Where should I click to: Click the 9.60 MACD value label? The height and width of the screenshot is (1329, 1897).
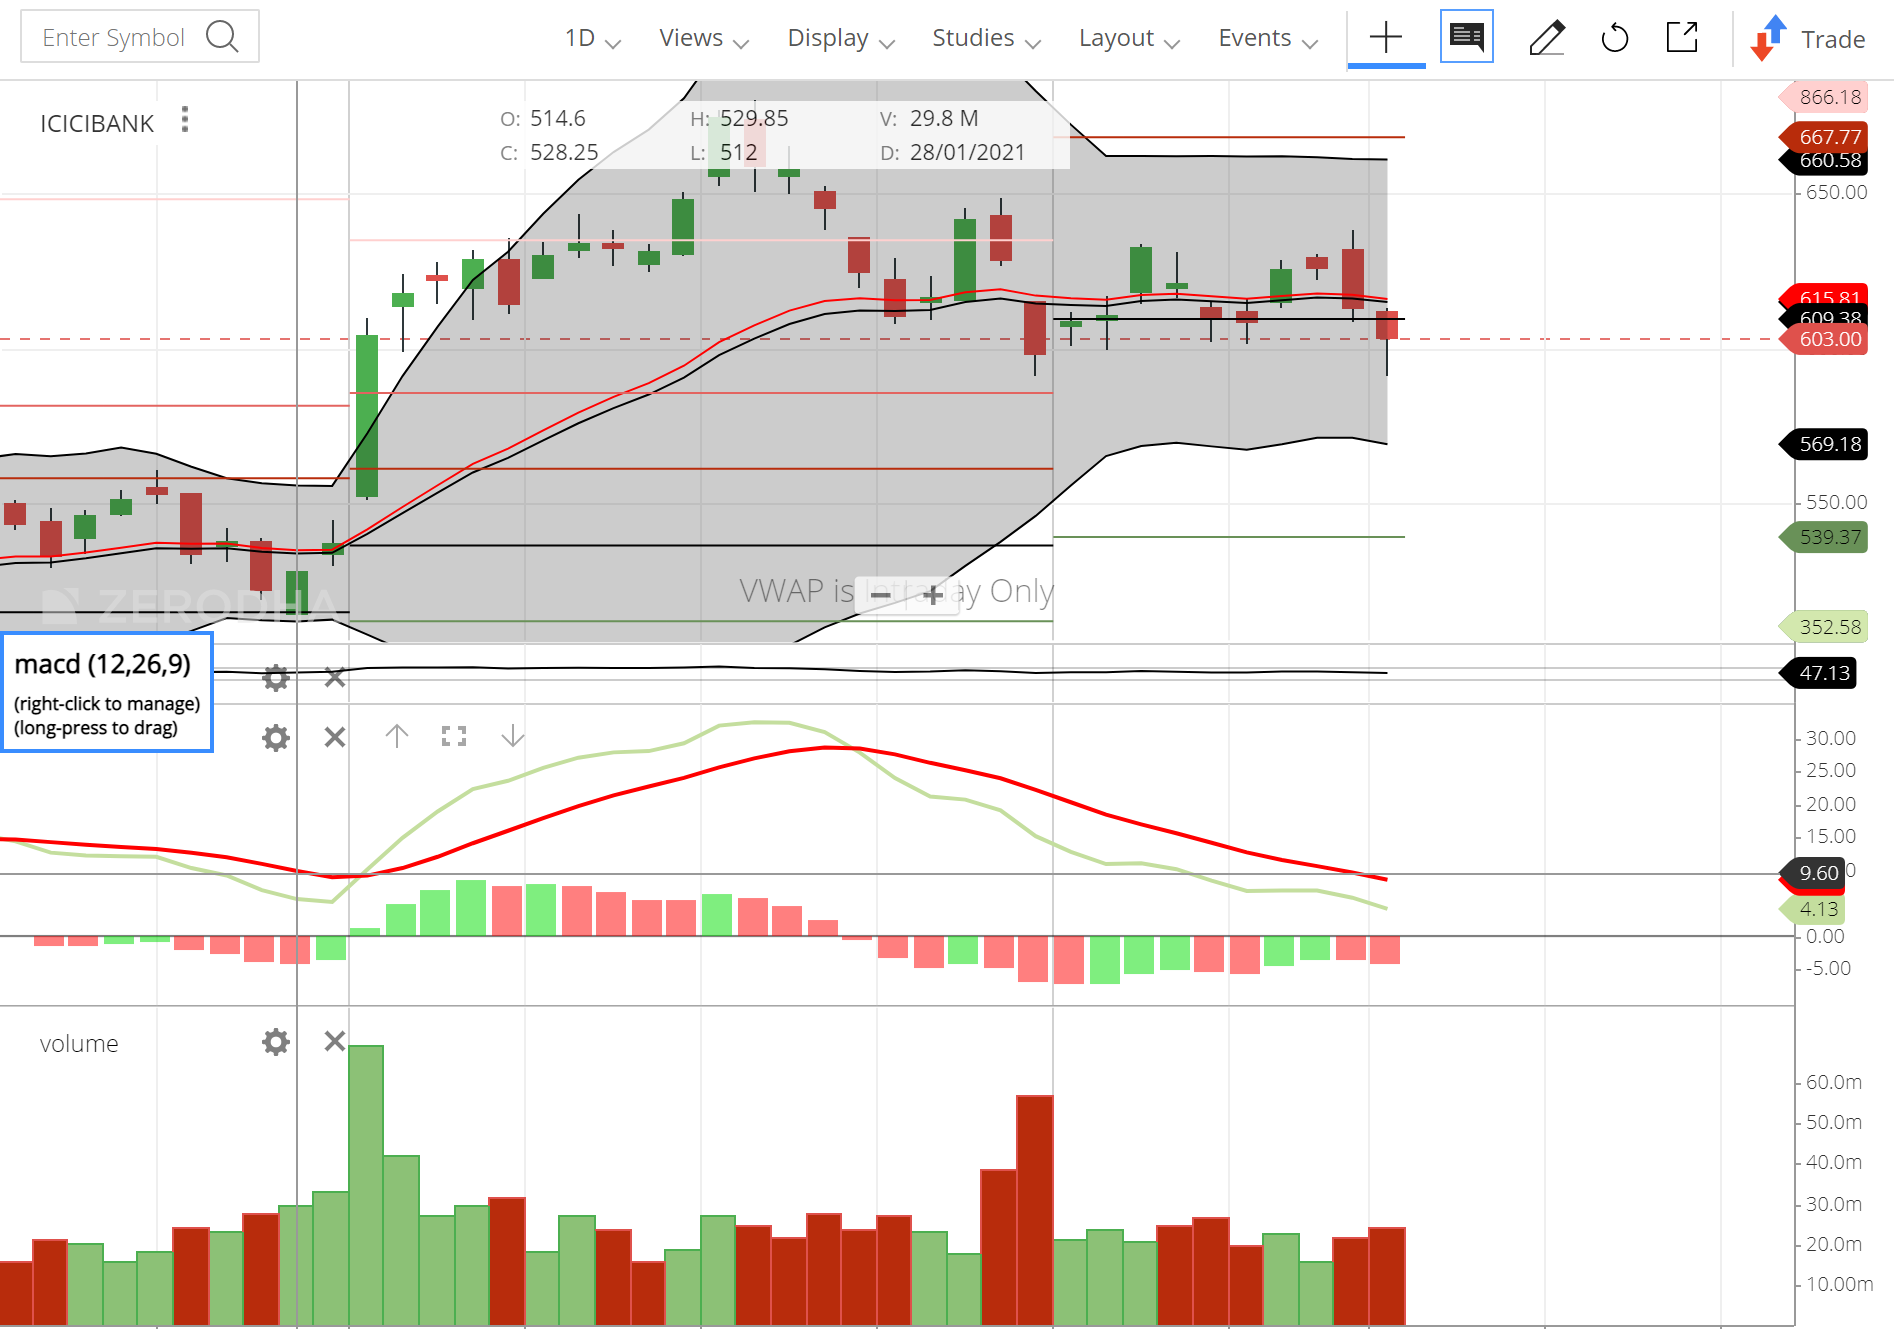[1811, 873]
